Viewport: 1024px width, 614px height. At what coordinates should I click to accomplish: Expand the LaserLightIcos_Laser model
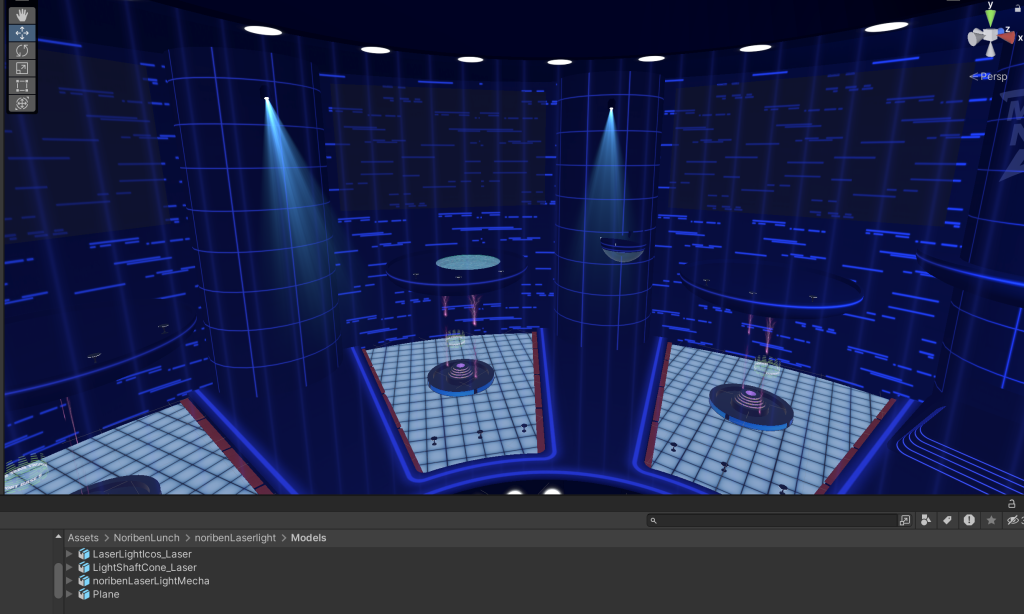pyautogui.click(x=69, y=554)
